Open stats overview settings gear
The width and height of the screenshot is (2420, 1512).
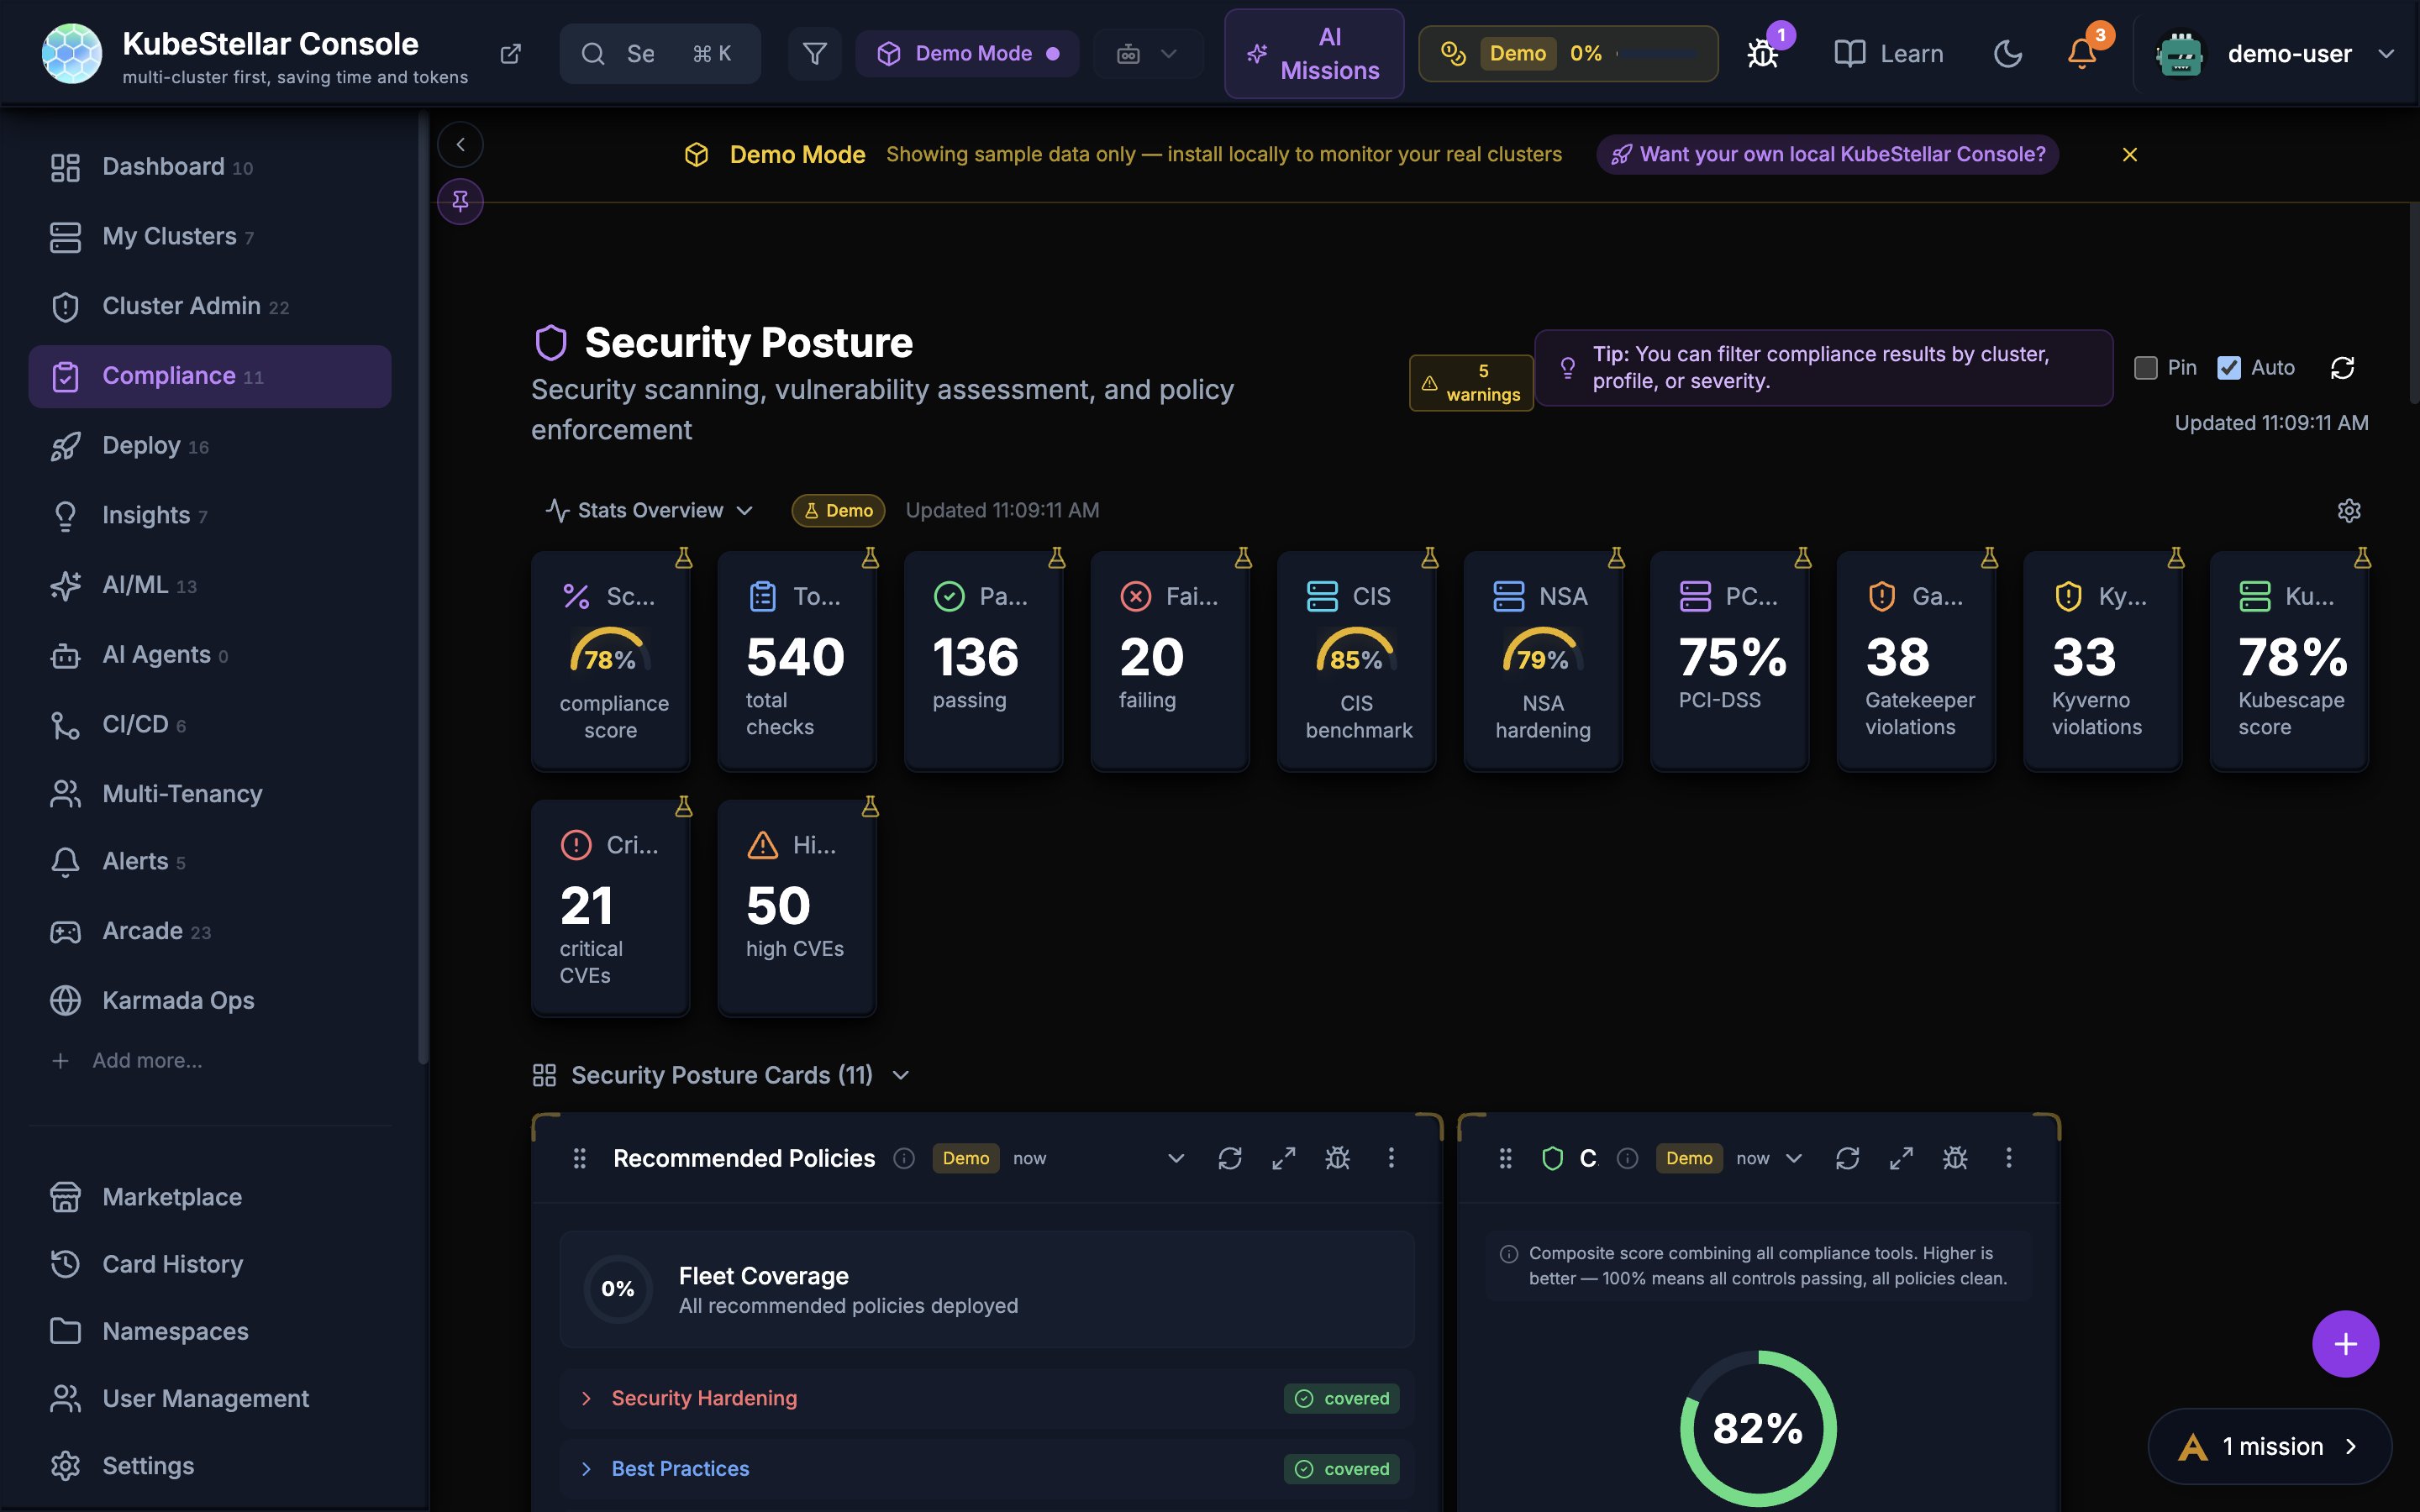[x=2348, y=511]
